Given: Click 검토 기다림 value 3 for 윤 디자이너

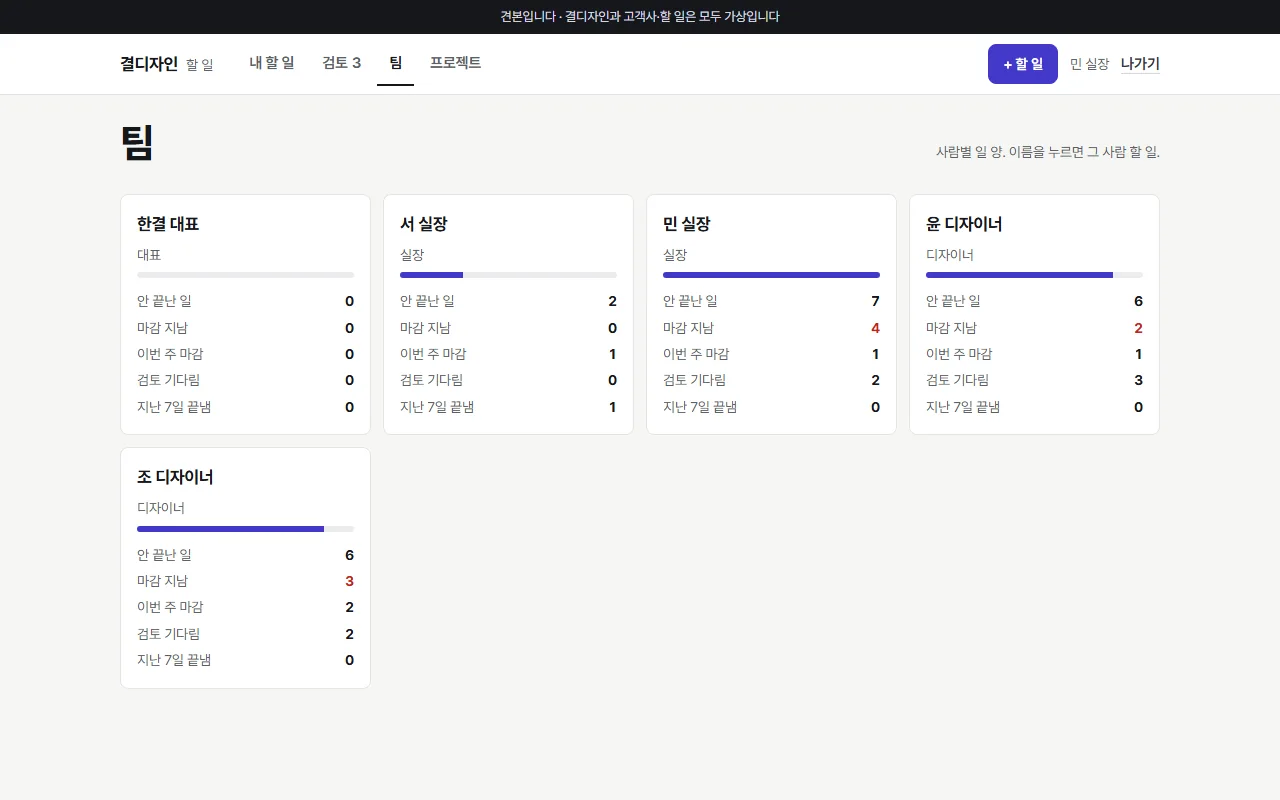Looking at the screenshot, I should point(1138,380).
